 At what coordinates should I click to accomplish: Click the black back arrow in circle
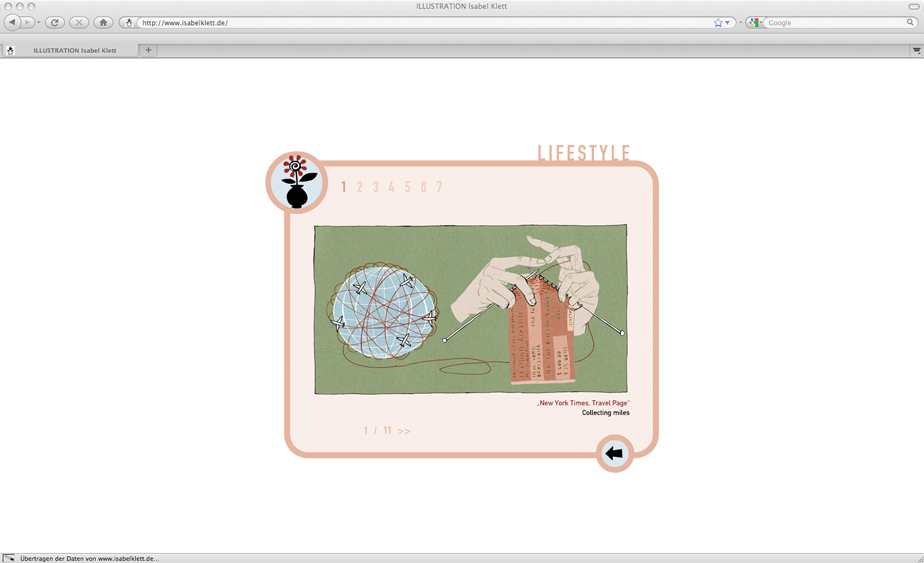[614, 454]
